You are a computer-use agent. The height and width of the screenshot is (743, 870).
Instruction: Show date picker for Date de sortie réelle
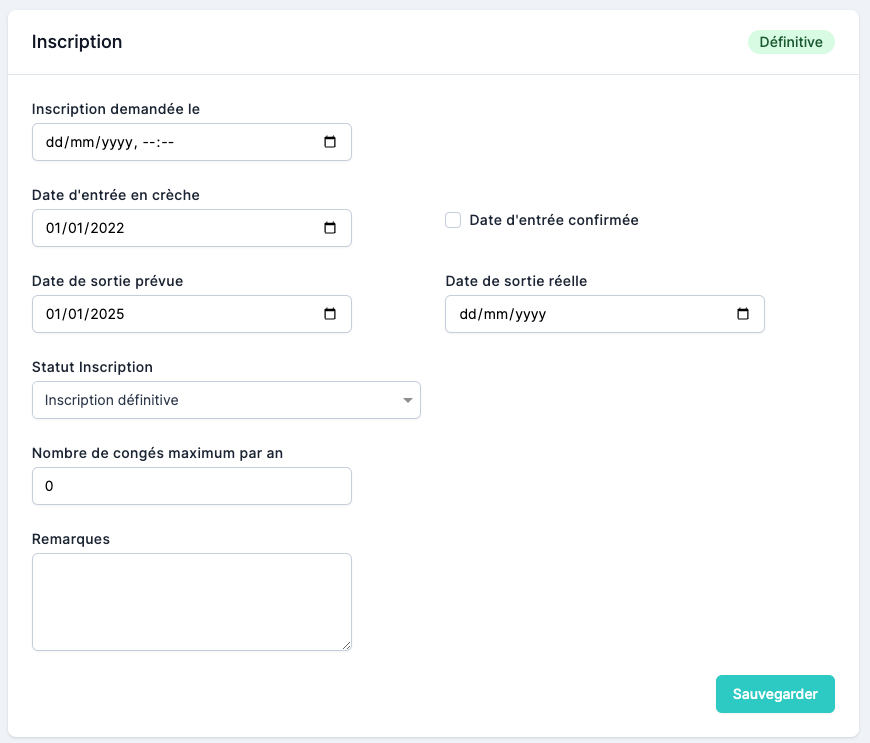pyautogui.click(x=743, y=314)
